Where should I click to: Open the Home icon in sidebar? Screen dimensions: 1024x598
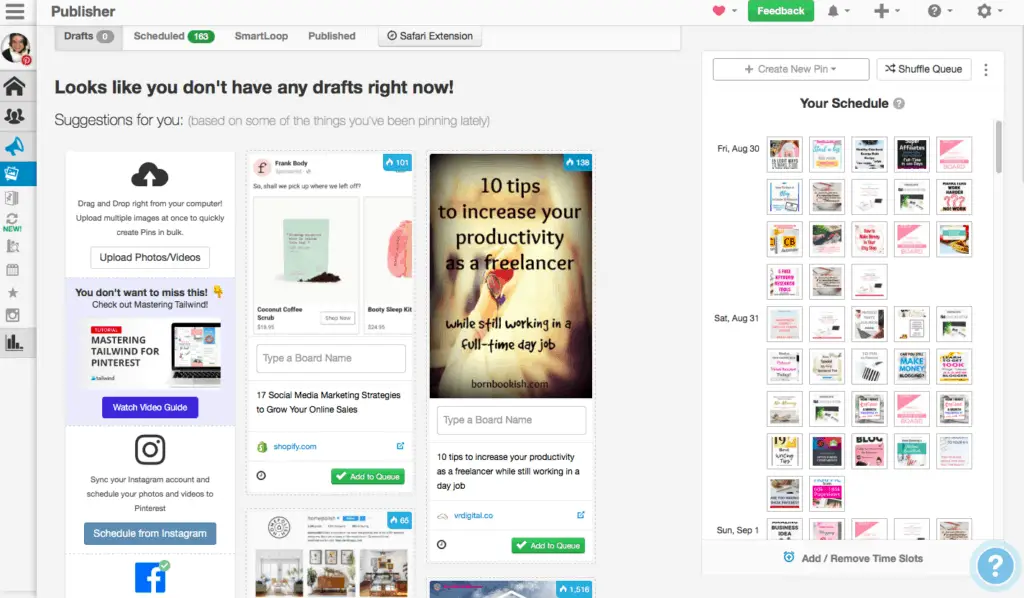pos(14,86)
